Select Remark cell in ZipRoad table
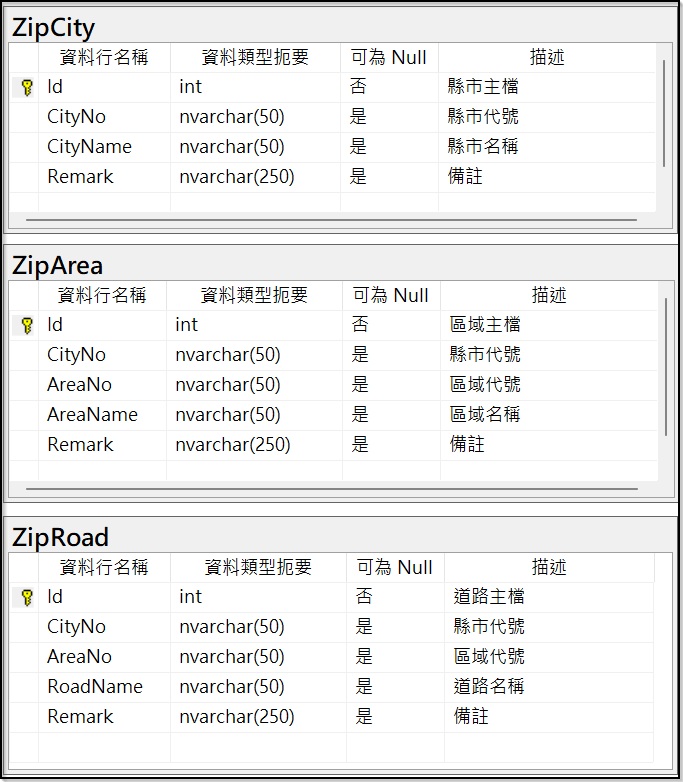This screenshot has width=683, height=782. [x=104, y=717]
